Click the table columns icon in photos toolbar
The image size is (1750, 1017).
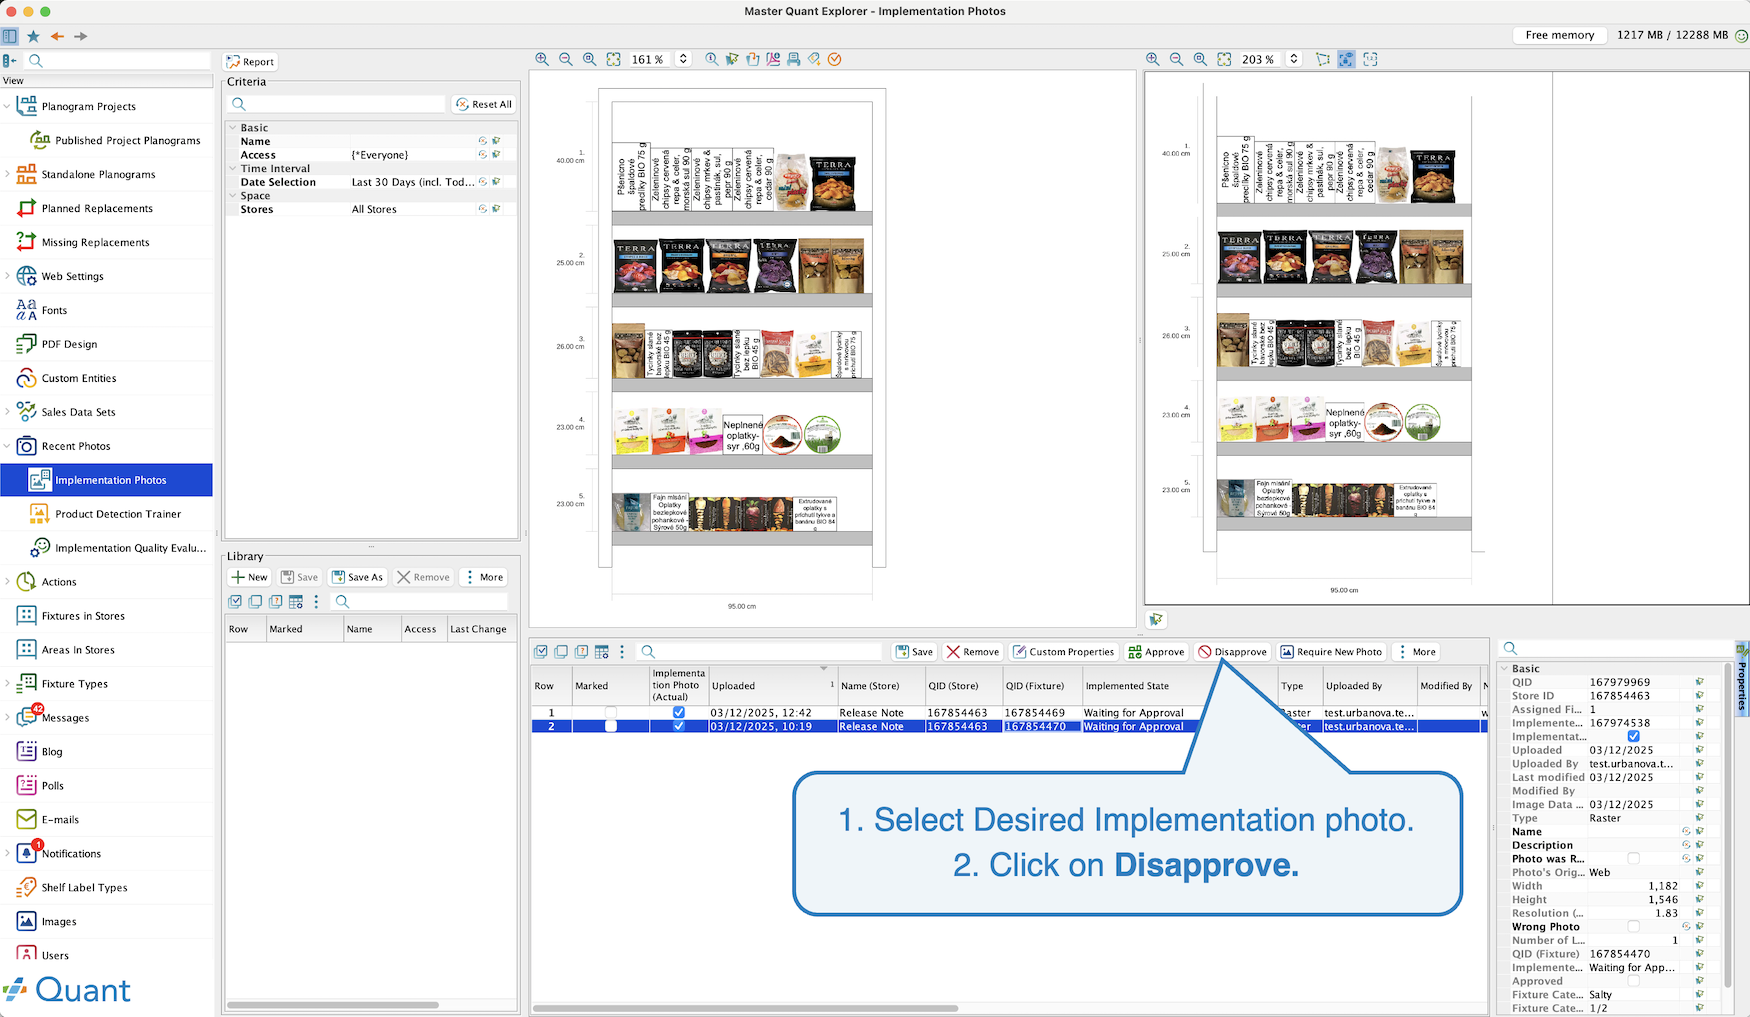pos(602,651)
